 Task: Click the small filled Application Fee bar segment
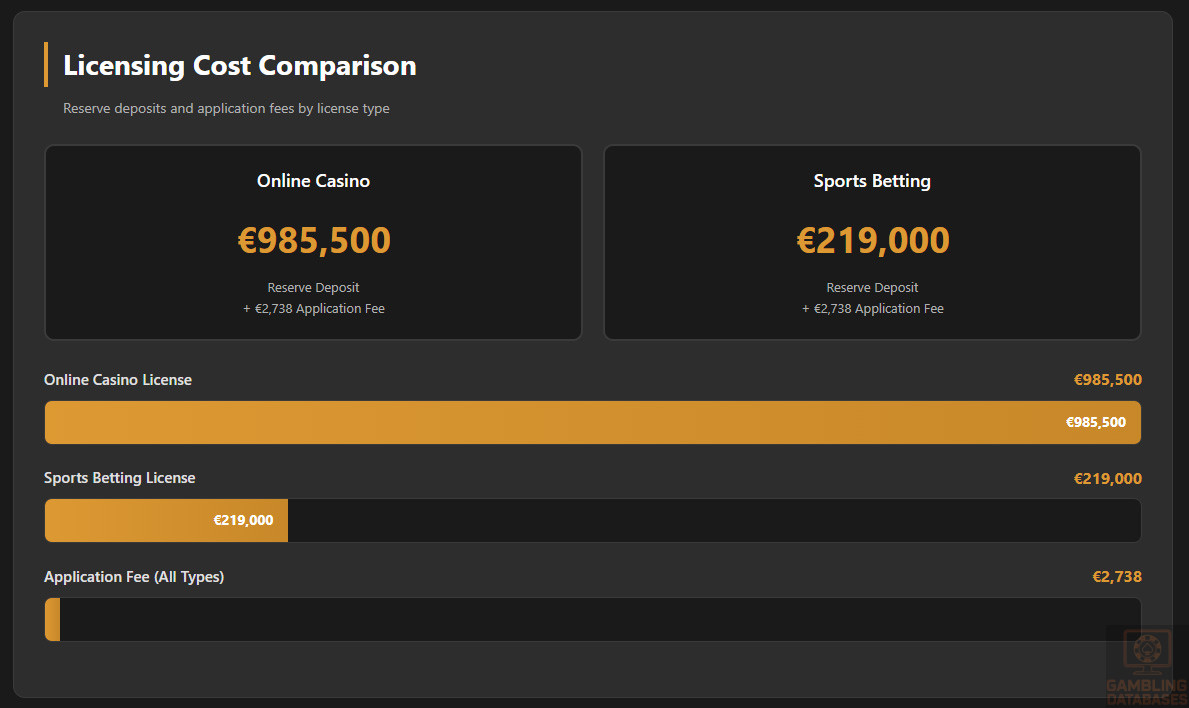pos(53,619)
